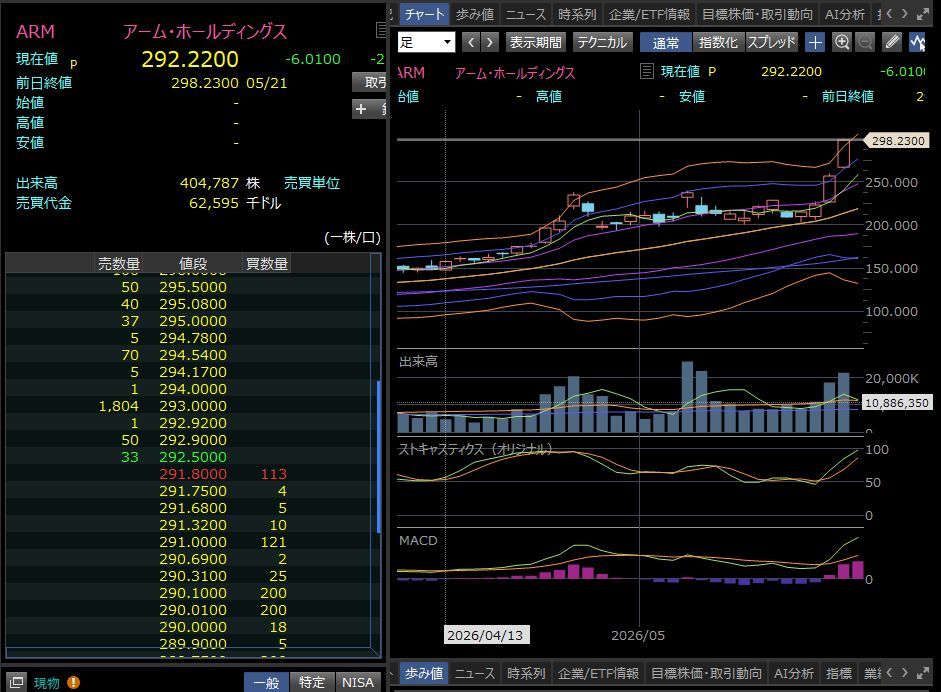Open the bottom 時系列 tab

click(526, 673)
